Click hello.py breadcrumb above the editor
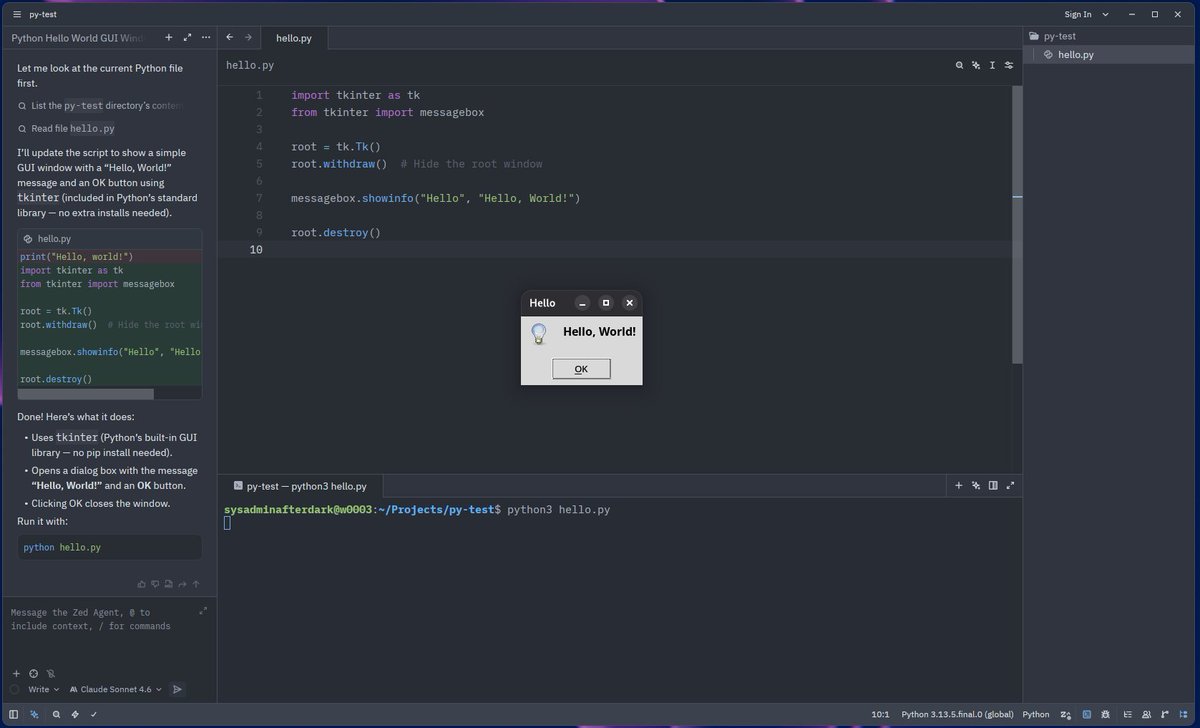 250,65
